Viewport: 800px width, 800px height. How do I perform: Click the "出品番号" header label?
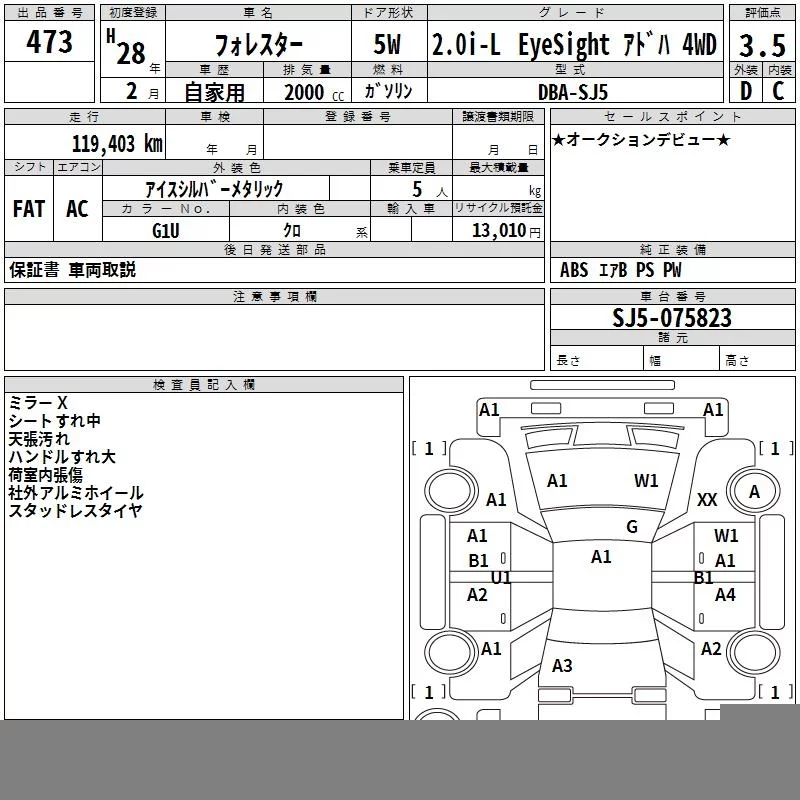click(49, 13)
